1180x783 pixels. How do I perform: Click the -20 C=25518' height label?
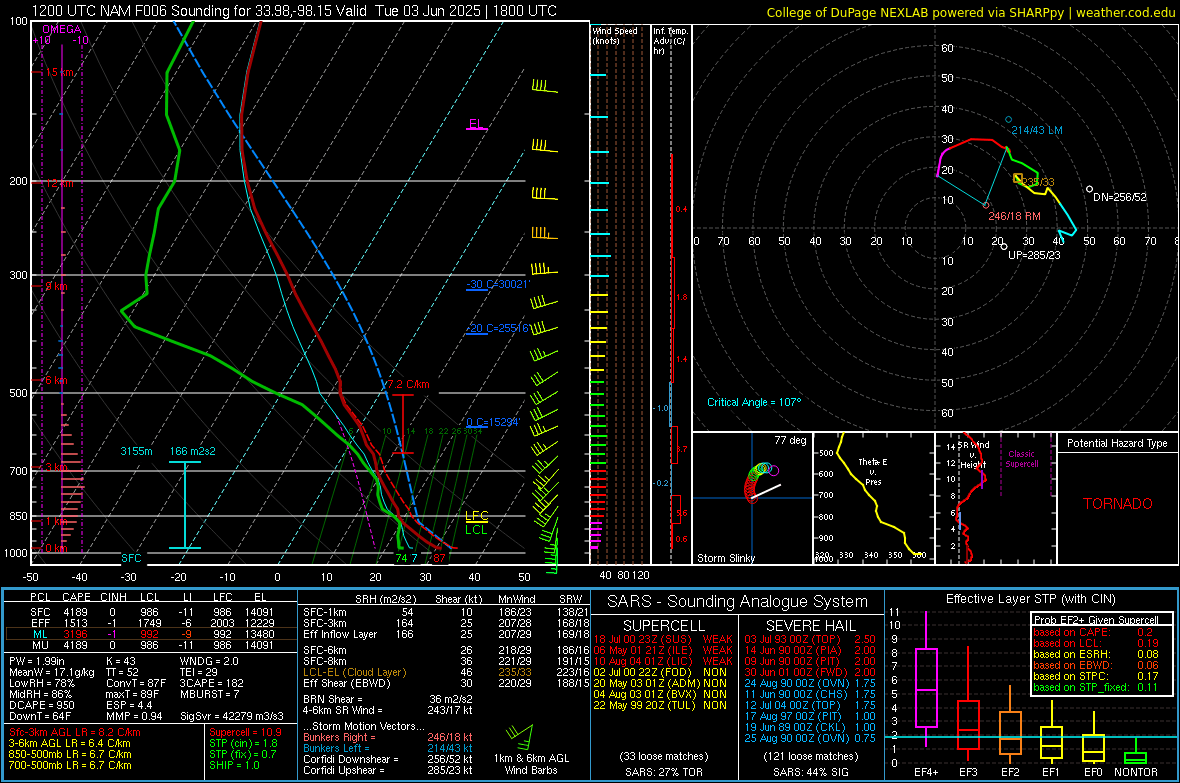497,328
